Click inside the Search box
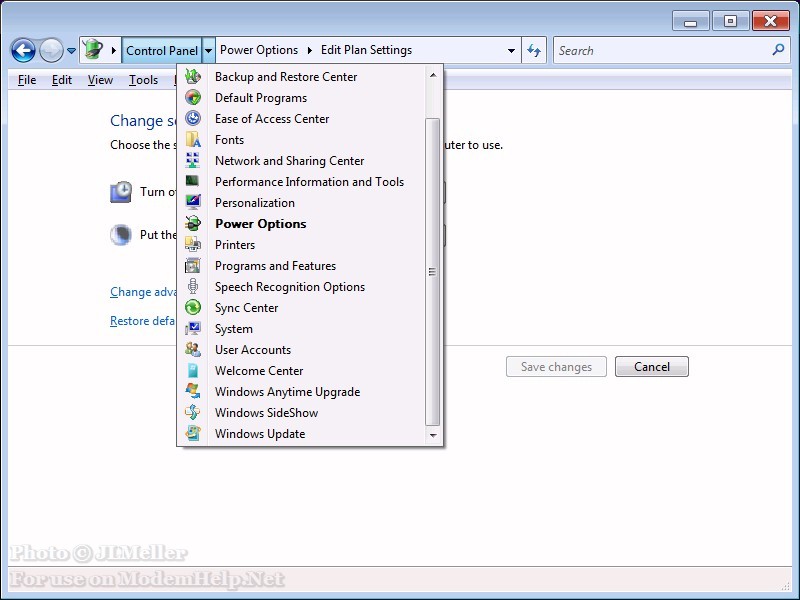This screenshot has height=600, width=800. [x=663, y=51]
